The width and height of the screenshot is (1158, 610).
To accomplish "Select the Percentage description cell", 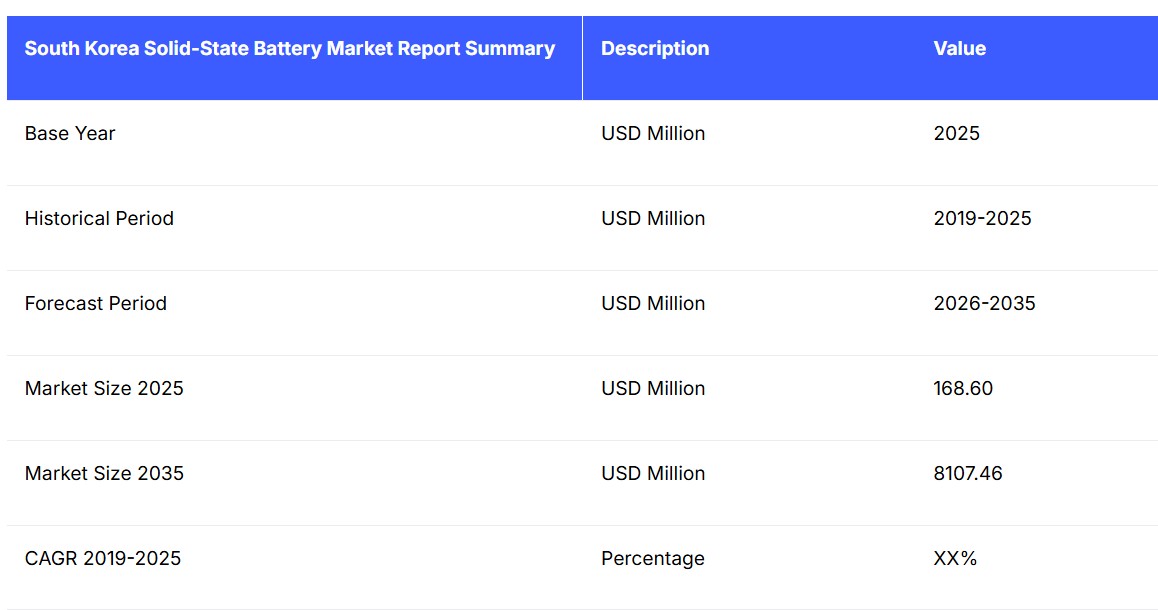I will (652, 559).
